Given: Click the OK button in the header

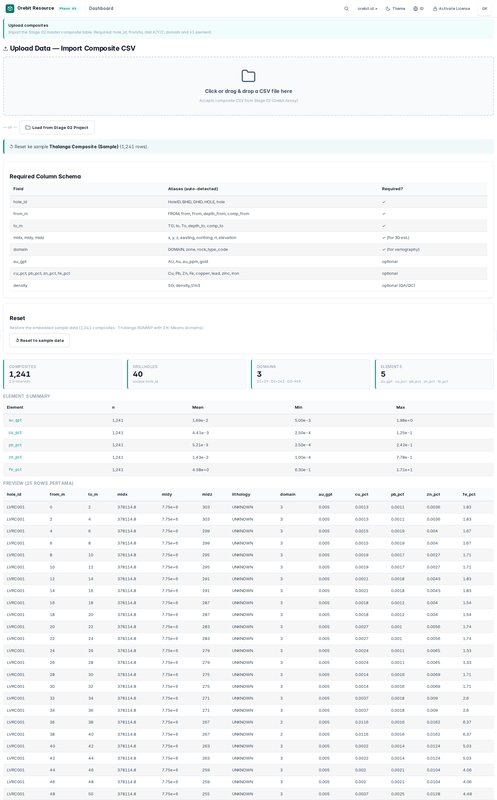Looking at the screenshot, I should click(485, 9).
